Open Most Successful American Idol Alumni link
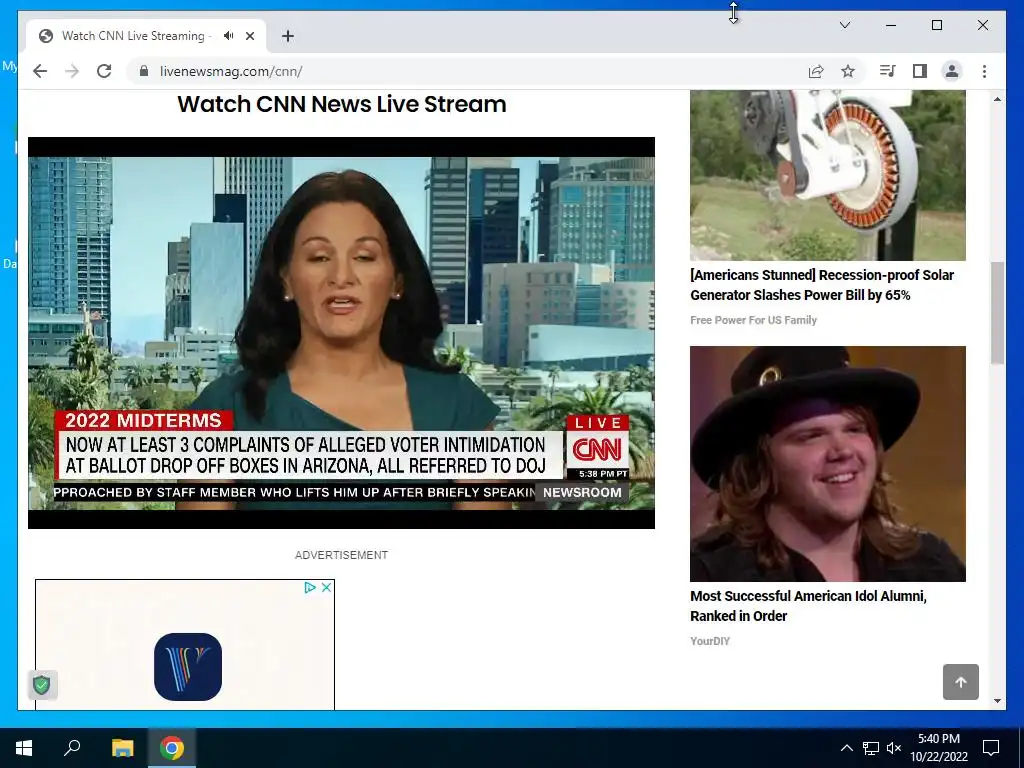The height and width of the screenshot is (768, 1024). click(808, 605)
